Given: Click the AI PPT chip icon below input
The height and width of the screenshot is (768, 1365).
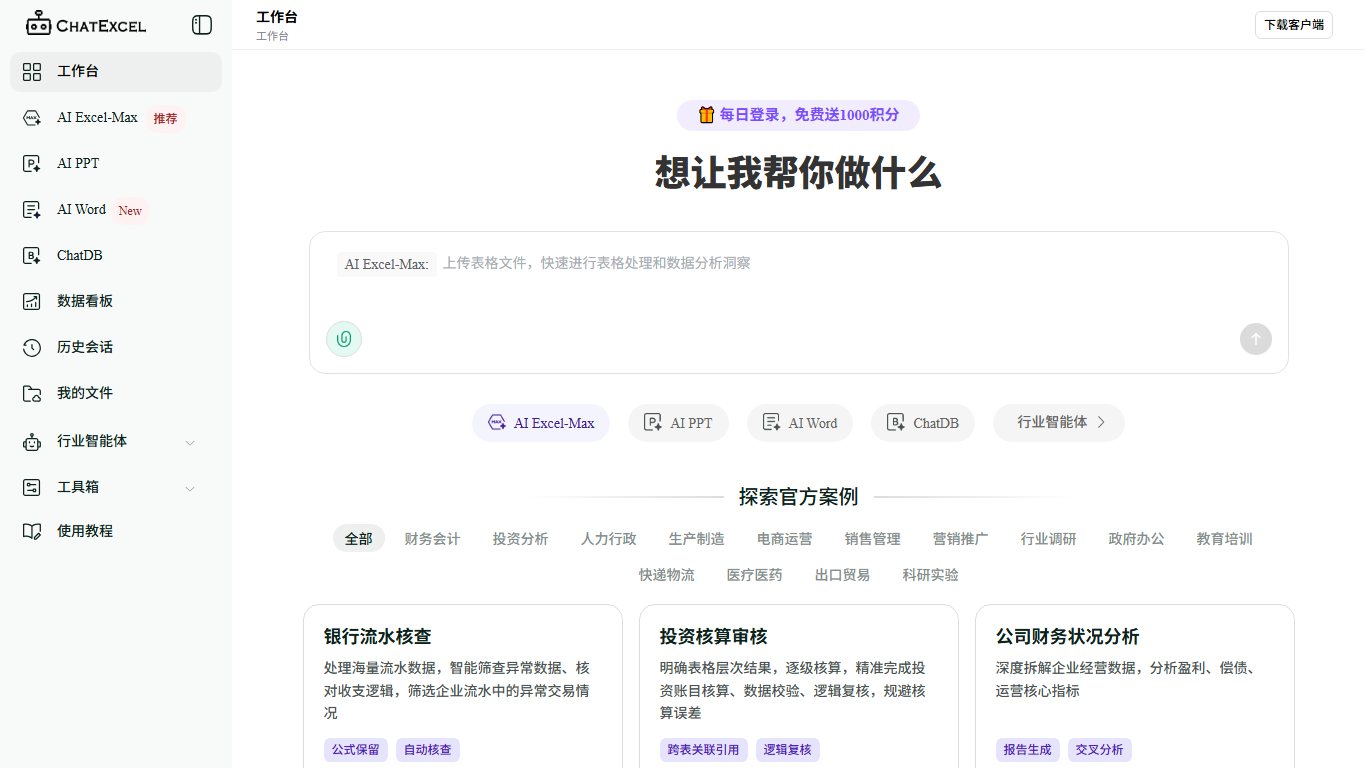Looking at the screenshot, I should [653, 423].
